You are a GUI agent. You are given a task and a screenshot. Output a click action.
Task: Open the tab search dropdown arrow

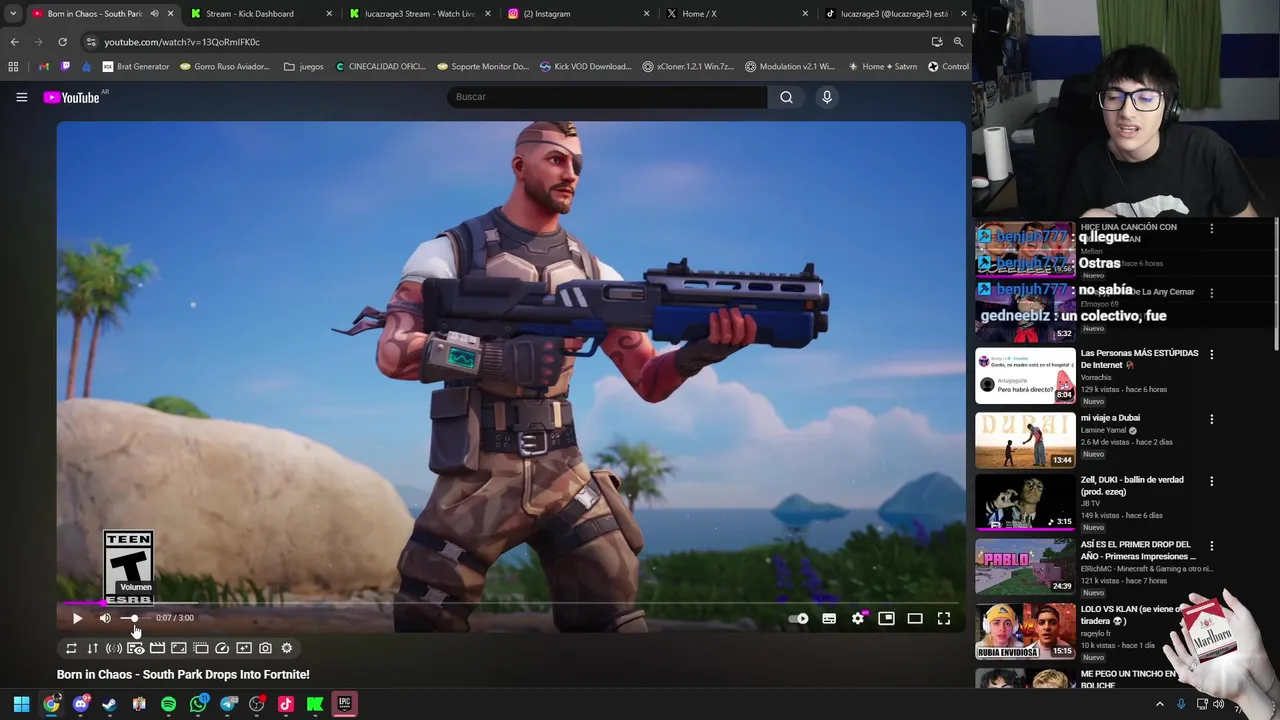13,14
